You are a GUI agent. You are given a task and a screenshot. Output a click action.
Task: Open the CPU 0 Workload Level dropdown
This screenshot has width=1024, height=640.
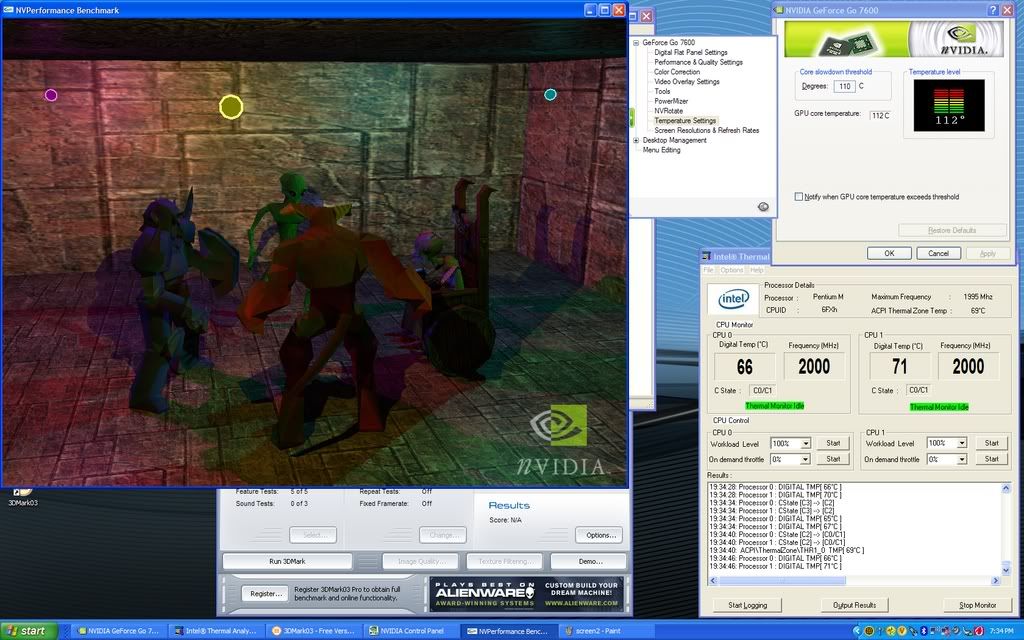805,443
